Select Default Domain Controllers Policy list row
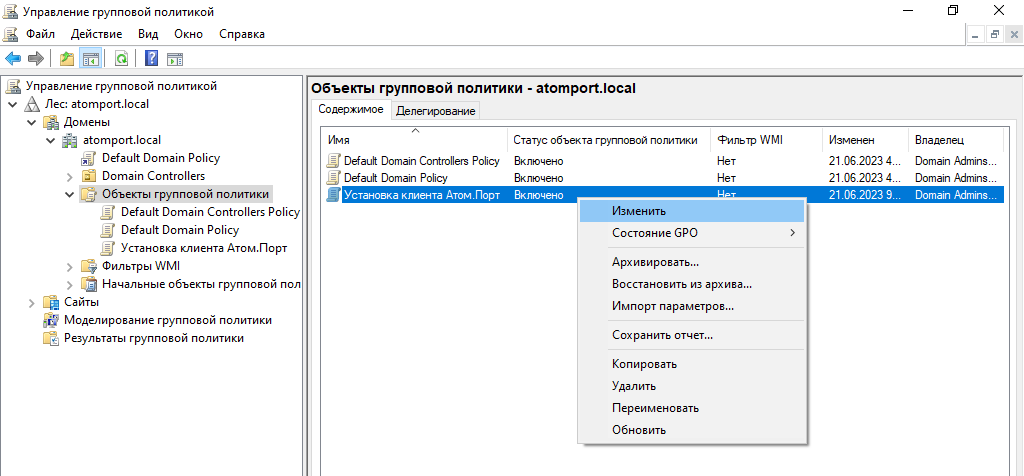This screenshot has height=476, width=1024. 421,161
